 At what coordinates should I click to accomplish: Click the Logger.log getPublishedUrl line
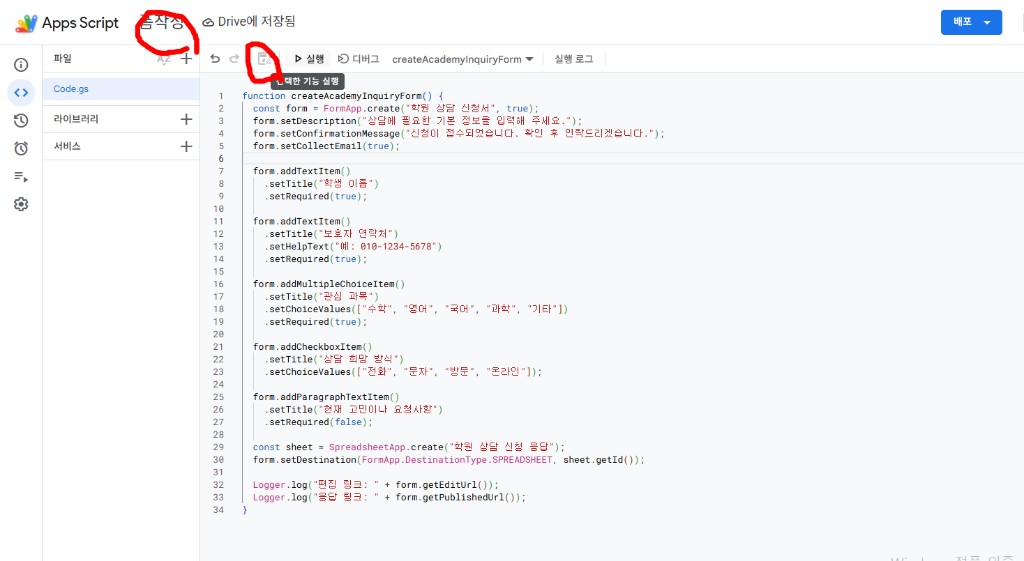coord(389,498)
